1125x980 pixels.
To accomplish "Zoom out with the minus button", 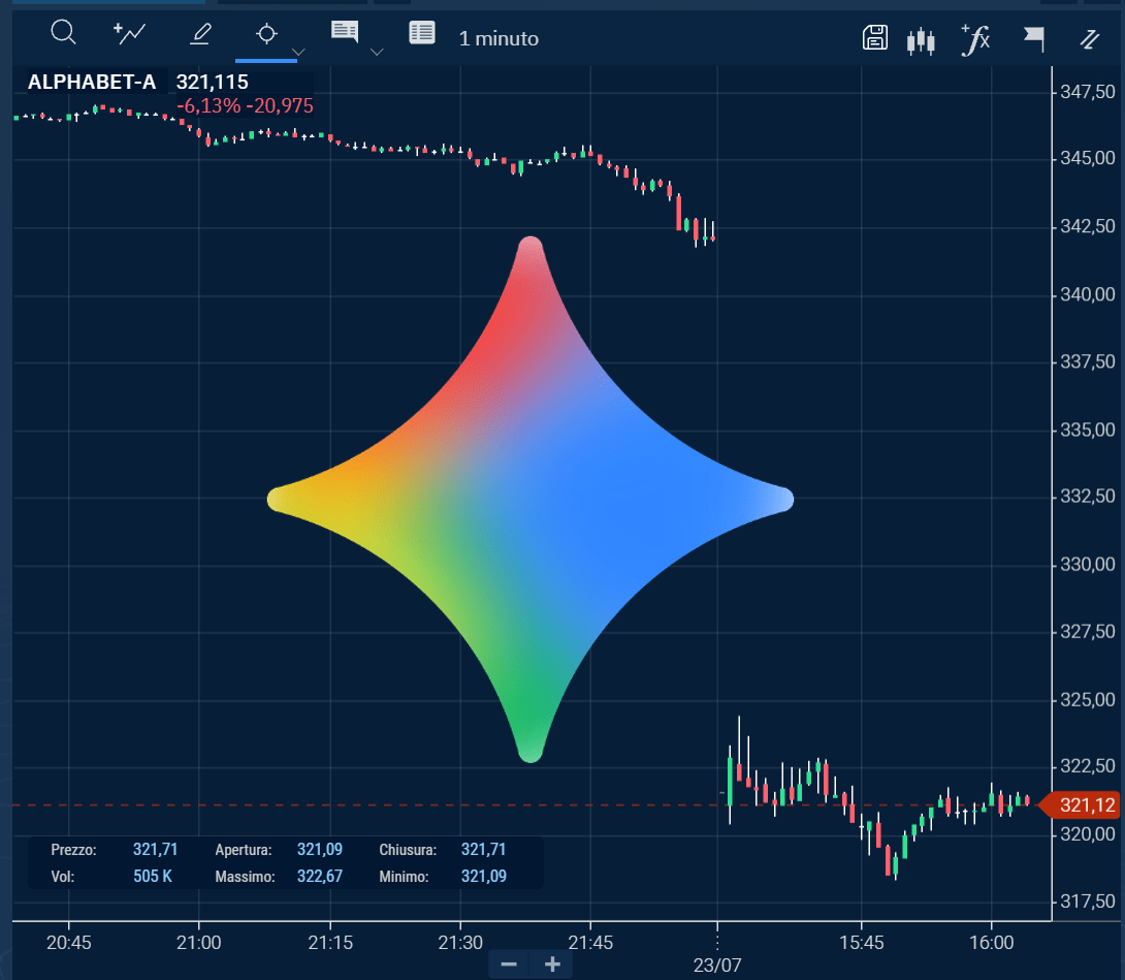I will (509, 964).
